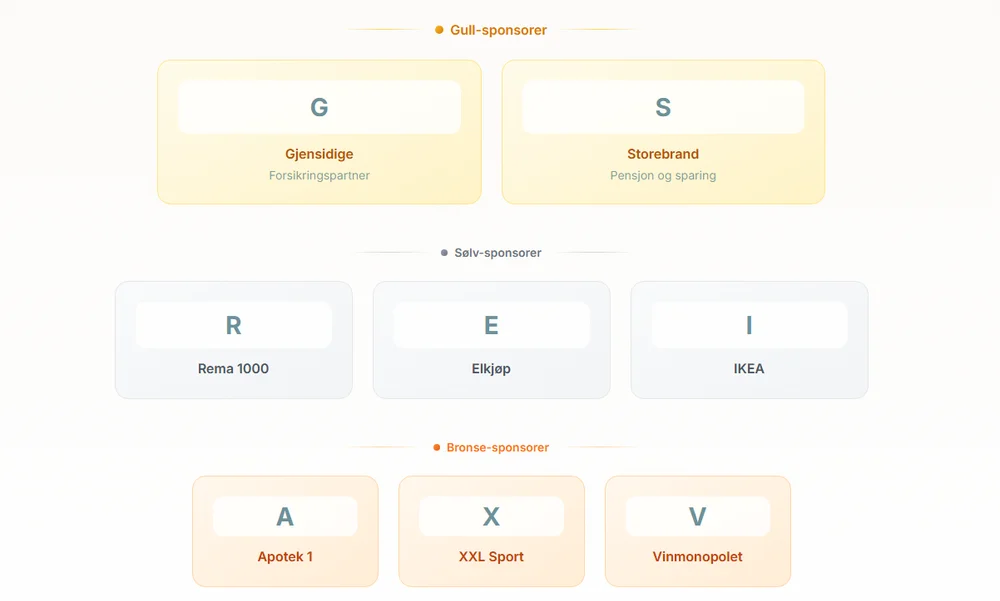1000x601 pixels.
Task: Click the Vinmonopolet "V" logo
Action: click(697, 516)
